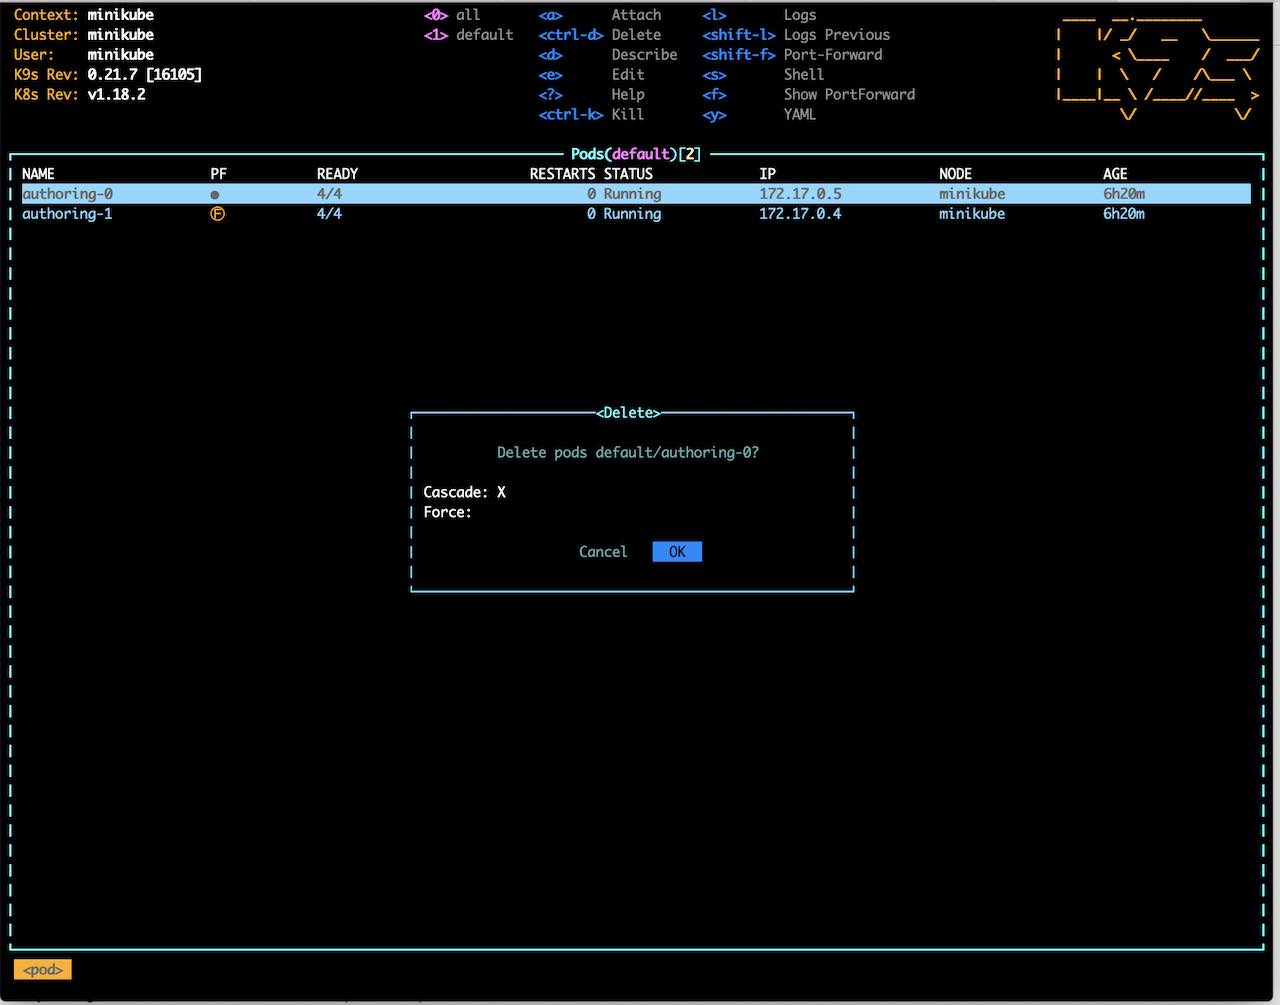Click the Delete dialog title
1280x1005 pixels.
pyautogui.click(x=628, y=413)
